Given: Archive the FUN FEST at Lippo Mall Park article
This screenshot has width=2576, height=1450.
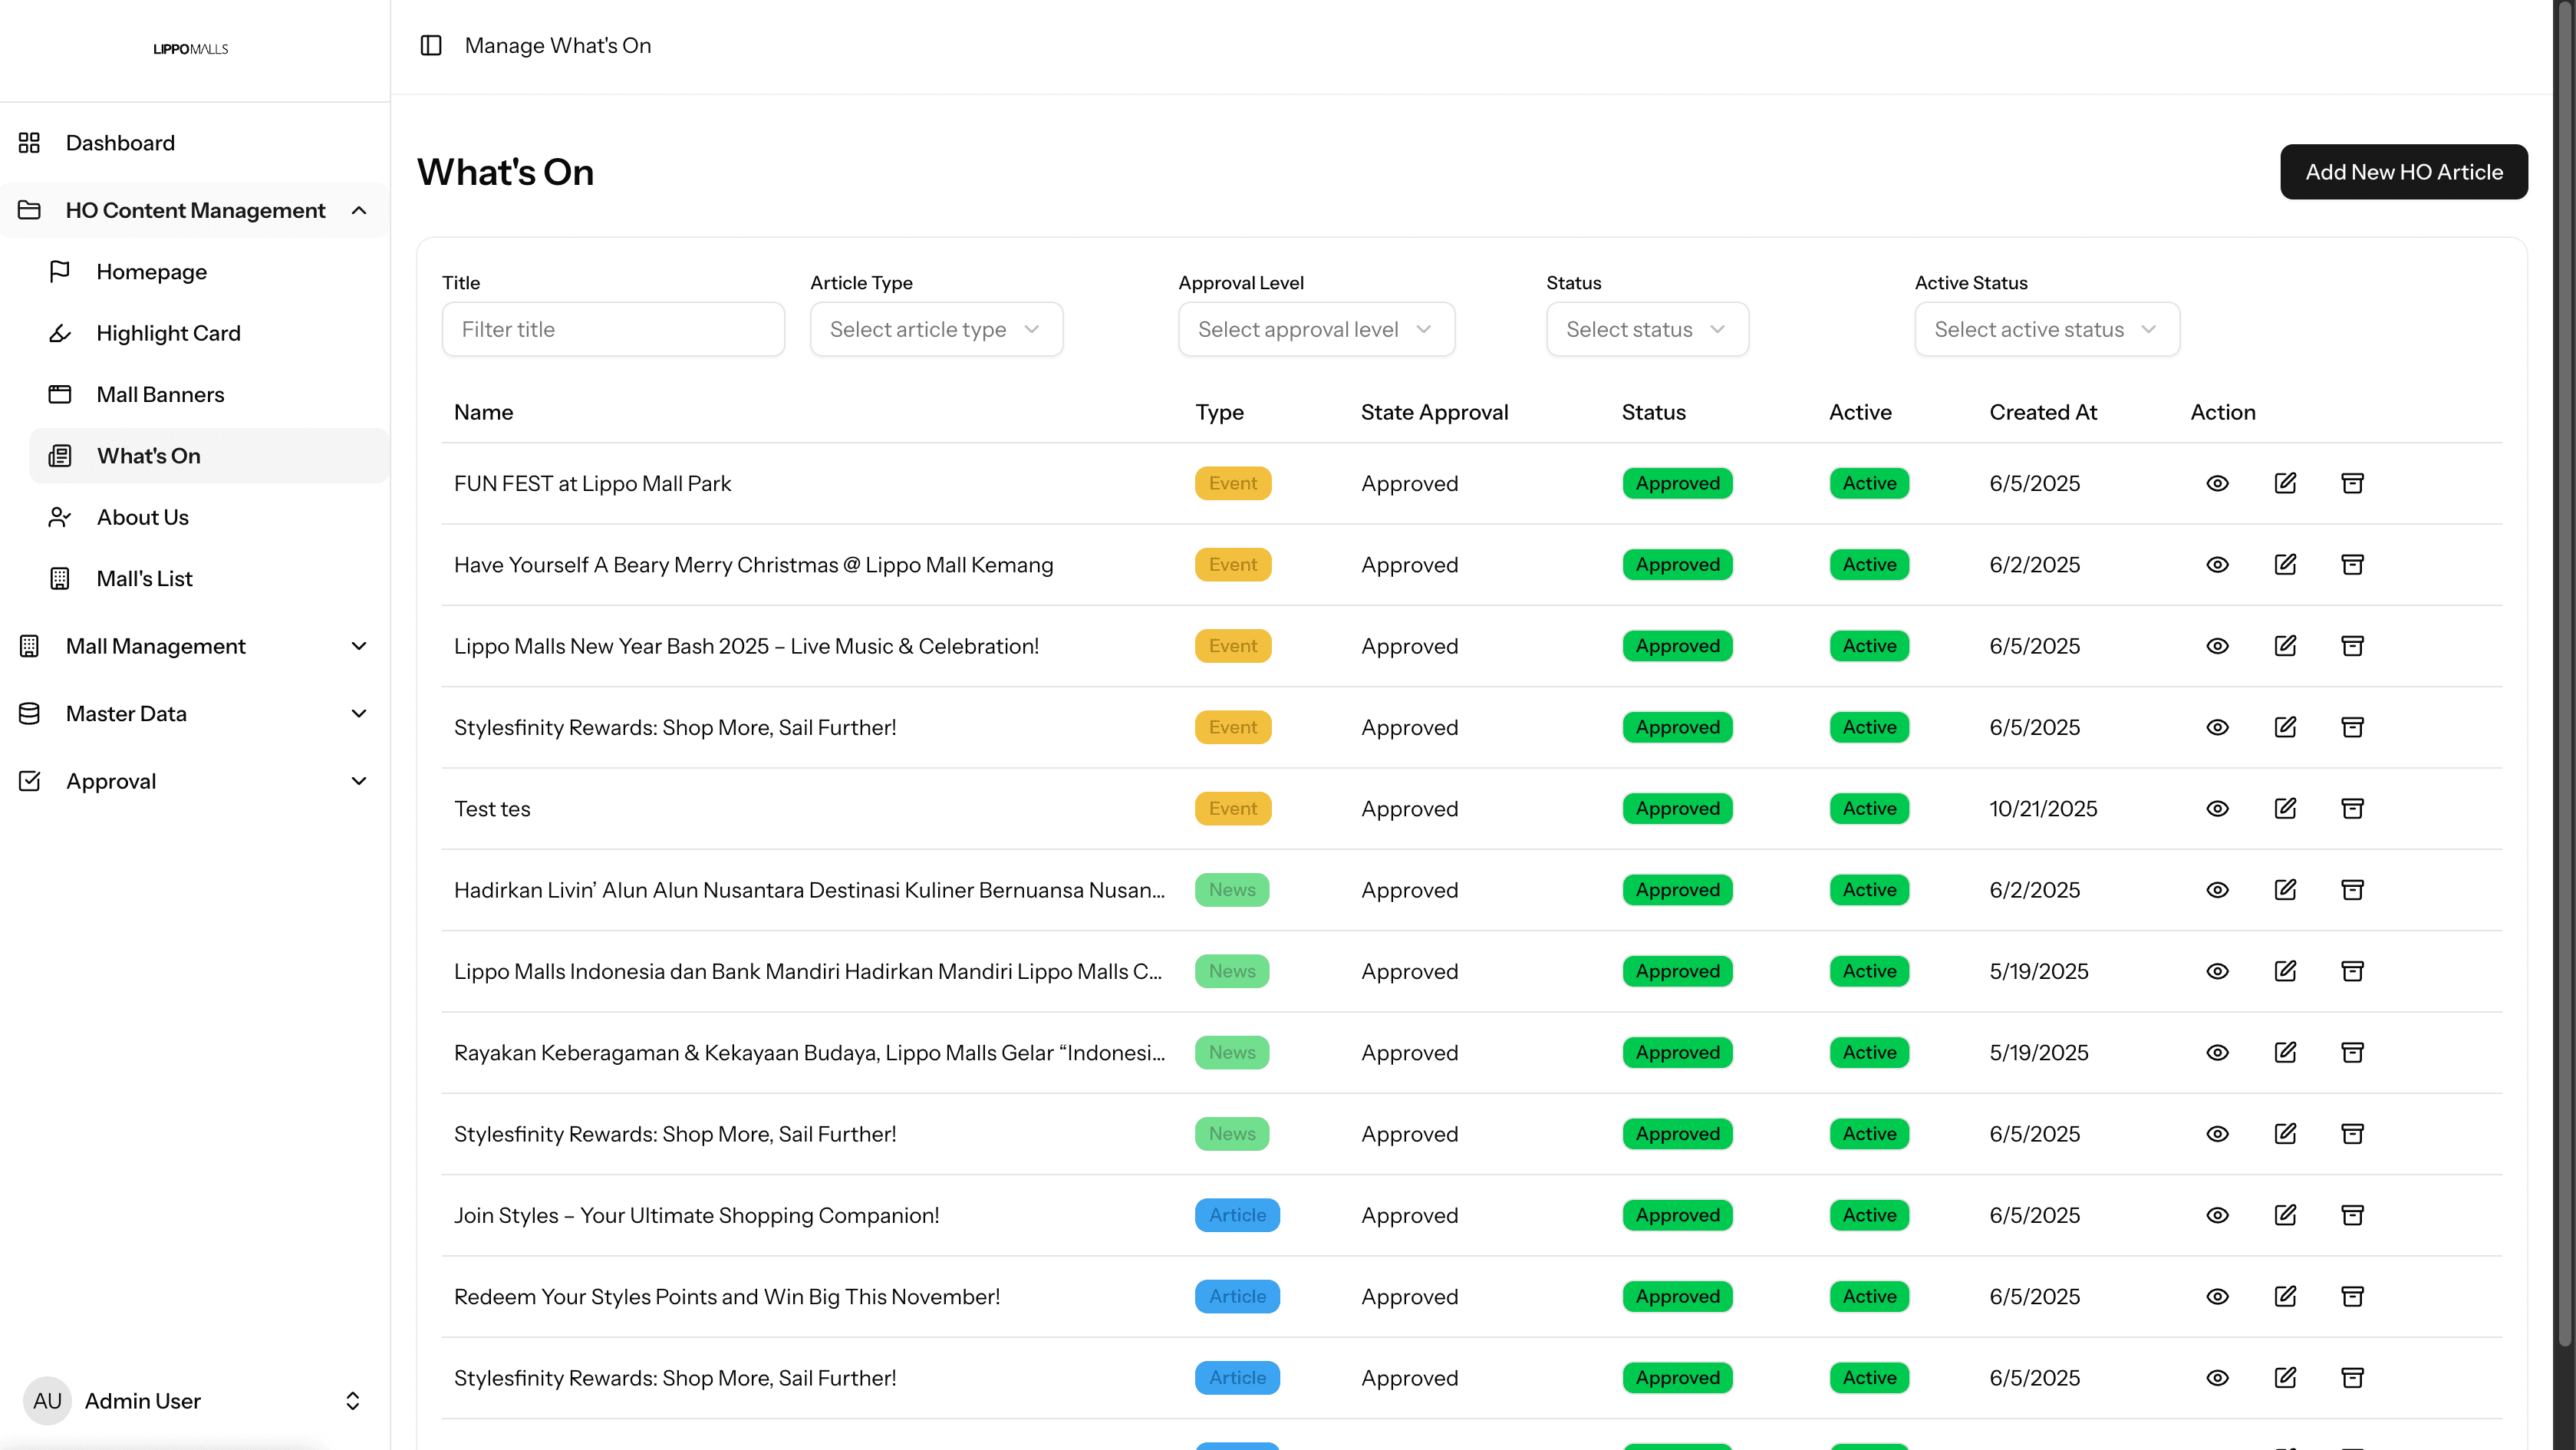Looking at the screenshot, I should pyautogui.click(x=2352, y=484).
